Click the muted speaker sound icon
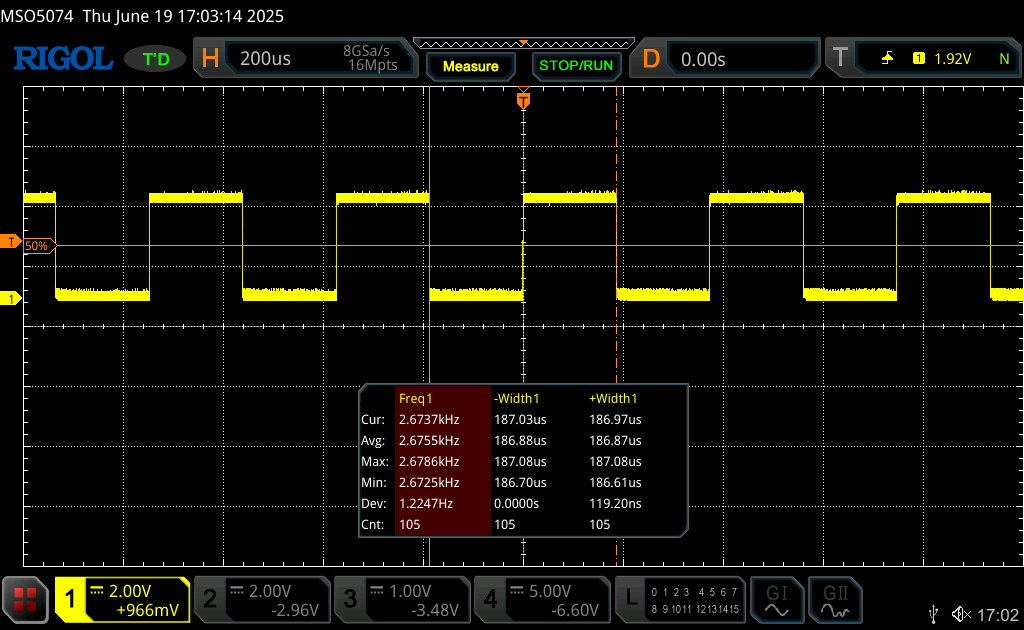1024x630 pixels. [961, 613]
